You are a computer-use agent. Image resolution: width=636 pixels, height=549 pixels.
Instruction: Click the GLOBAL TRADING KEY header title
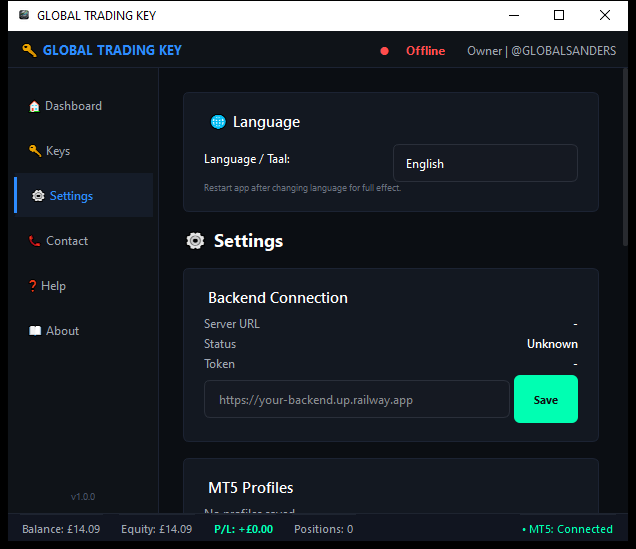112,50
